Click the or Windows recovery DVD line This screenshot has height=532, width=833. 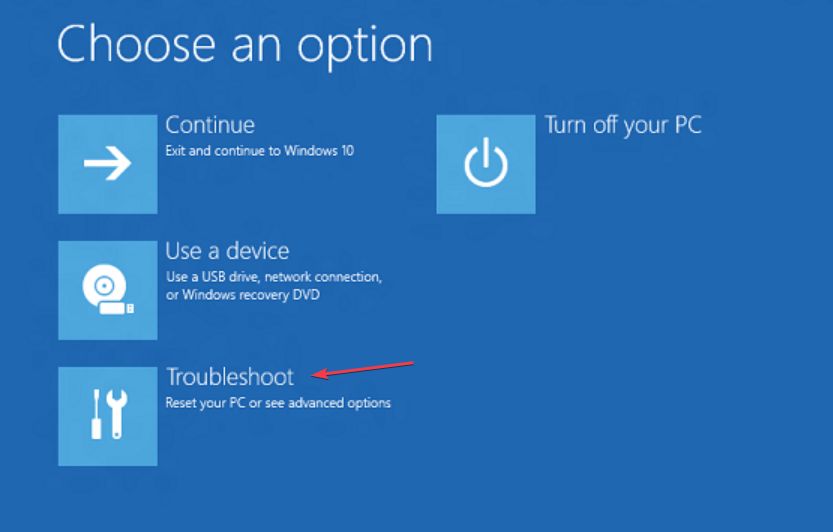click(243, 295)
